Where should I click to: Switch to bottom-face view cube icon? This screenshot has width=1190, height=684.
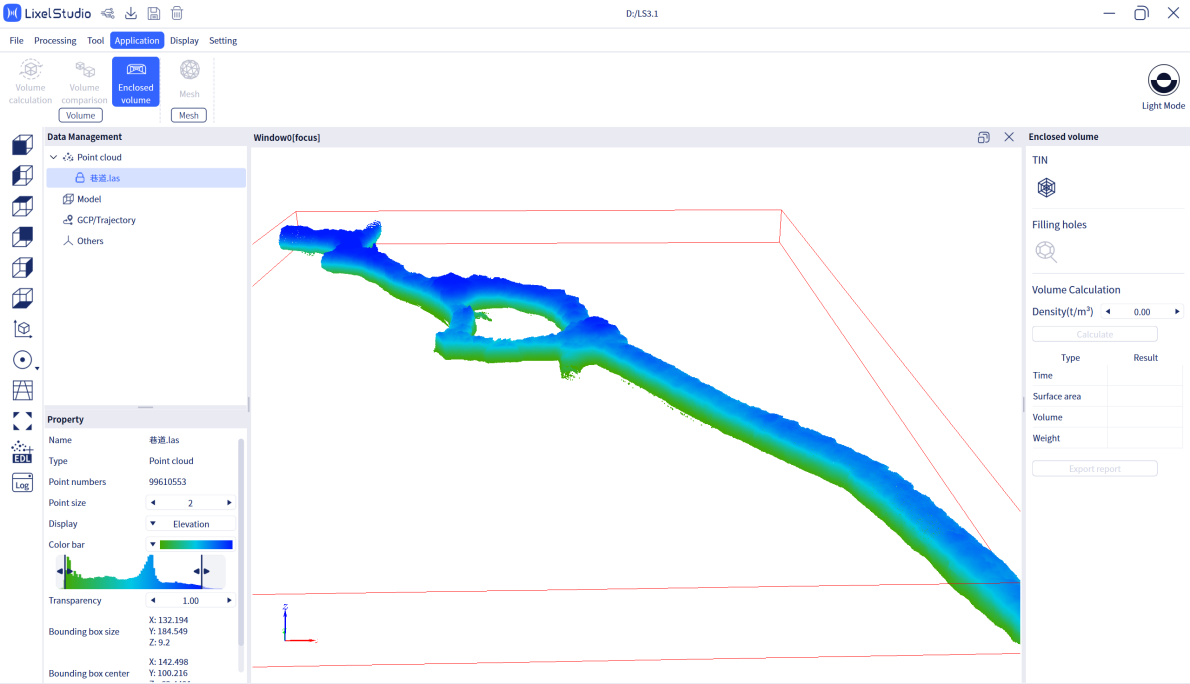click(22, 298)
